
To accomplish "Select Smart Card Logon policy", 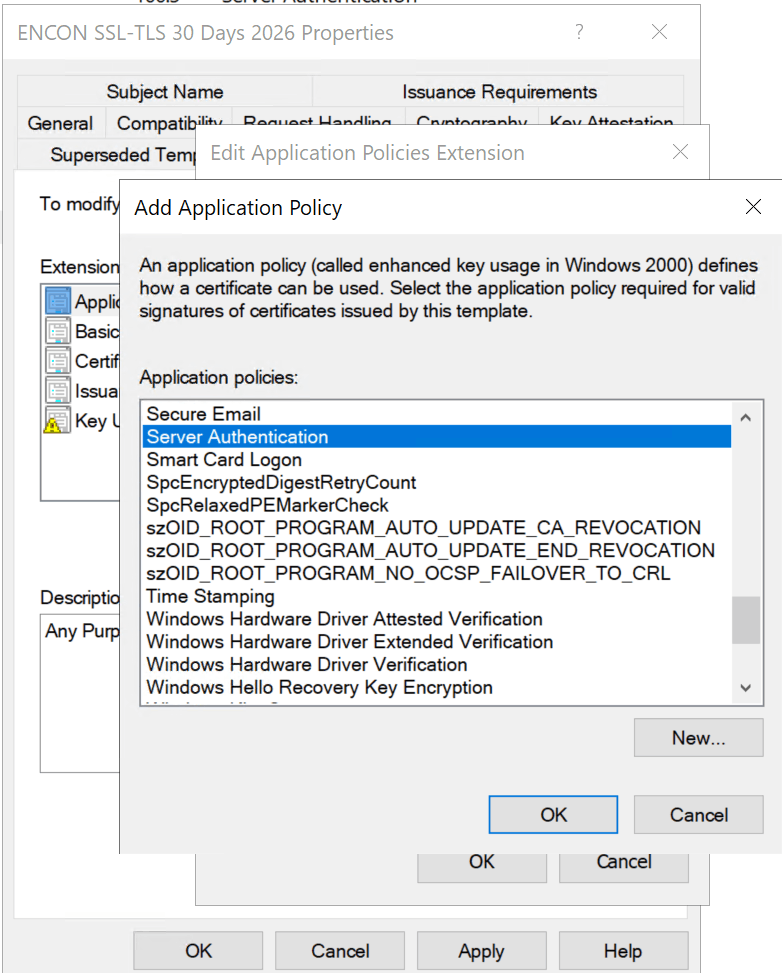I will [x=224, y=460].
